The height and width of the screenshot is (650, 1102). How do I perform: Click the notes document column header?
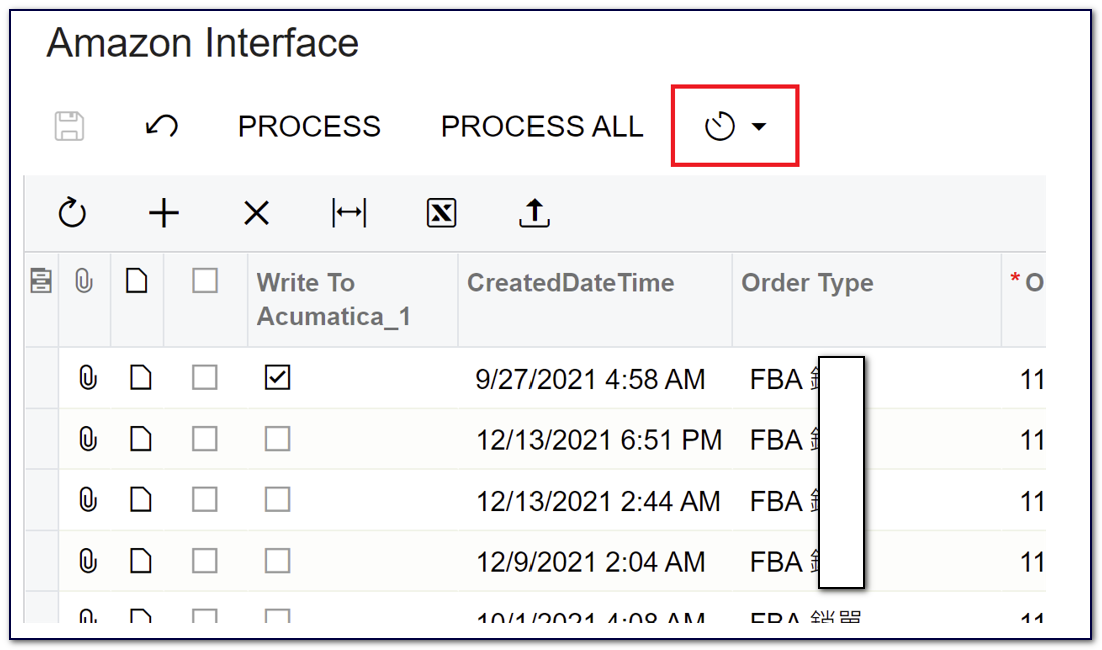point(136,280)
